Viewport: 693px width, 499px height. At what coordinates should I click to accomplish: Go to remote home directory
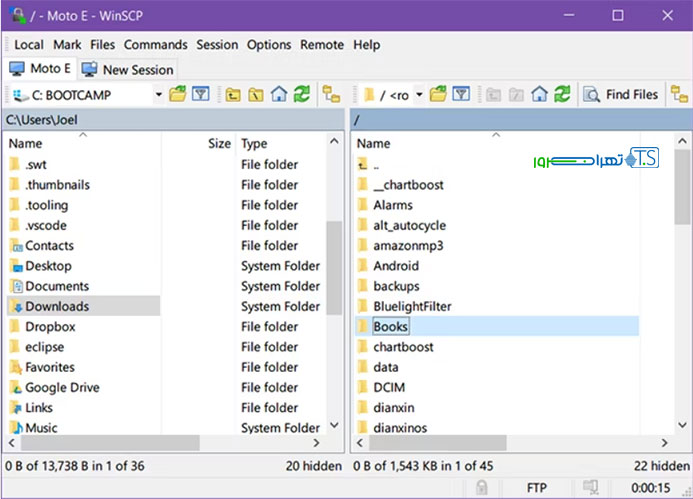tap(539, 95)
